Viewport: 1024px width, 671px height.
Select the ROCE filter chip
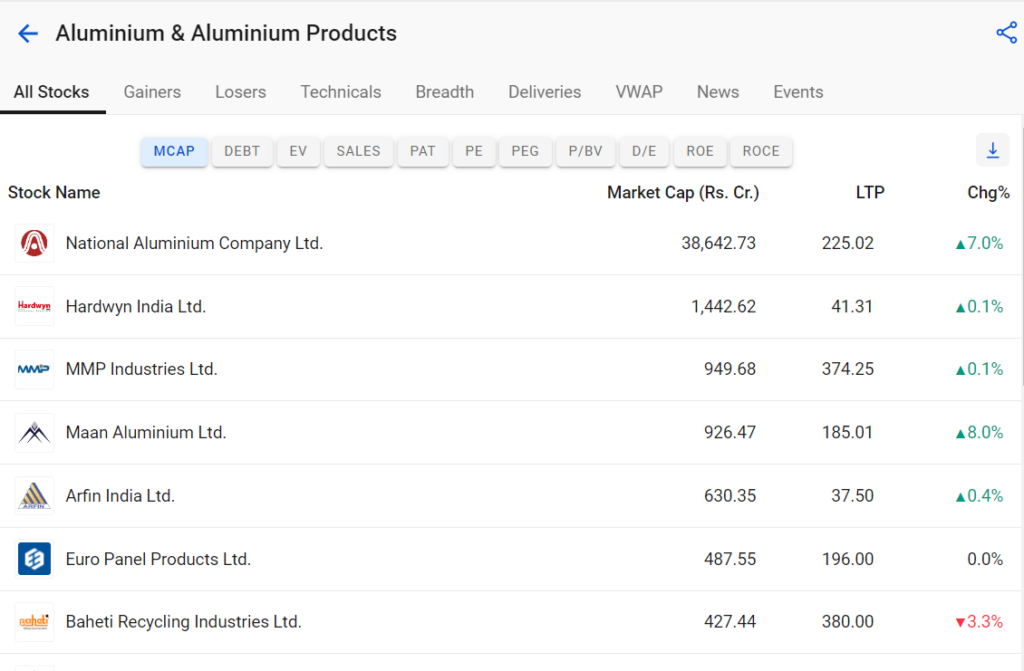tap(761, 152)
